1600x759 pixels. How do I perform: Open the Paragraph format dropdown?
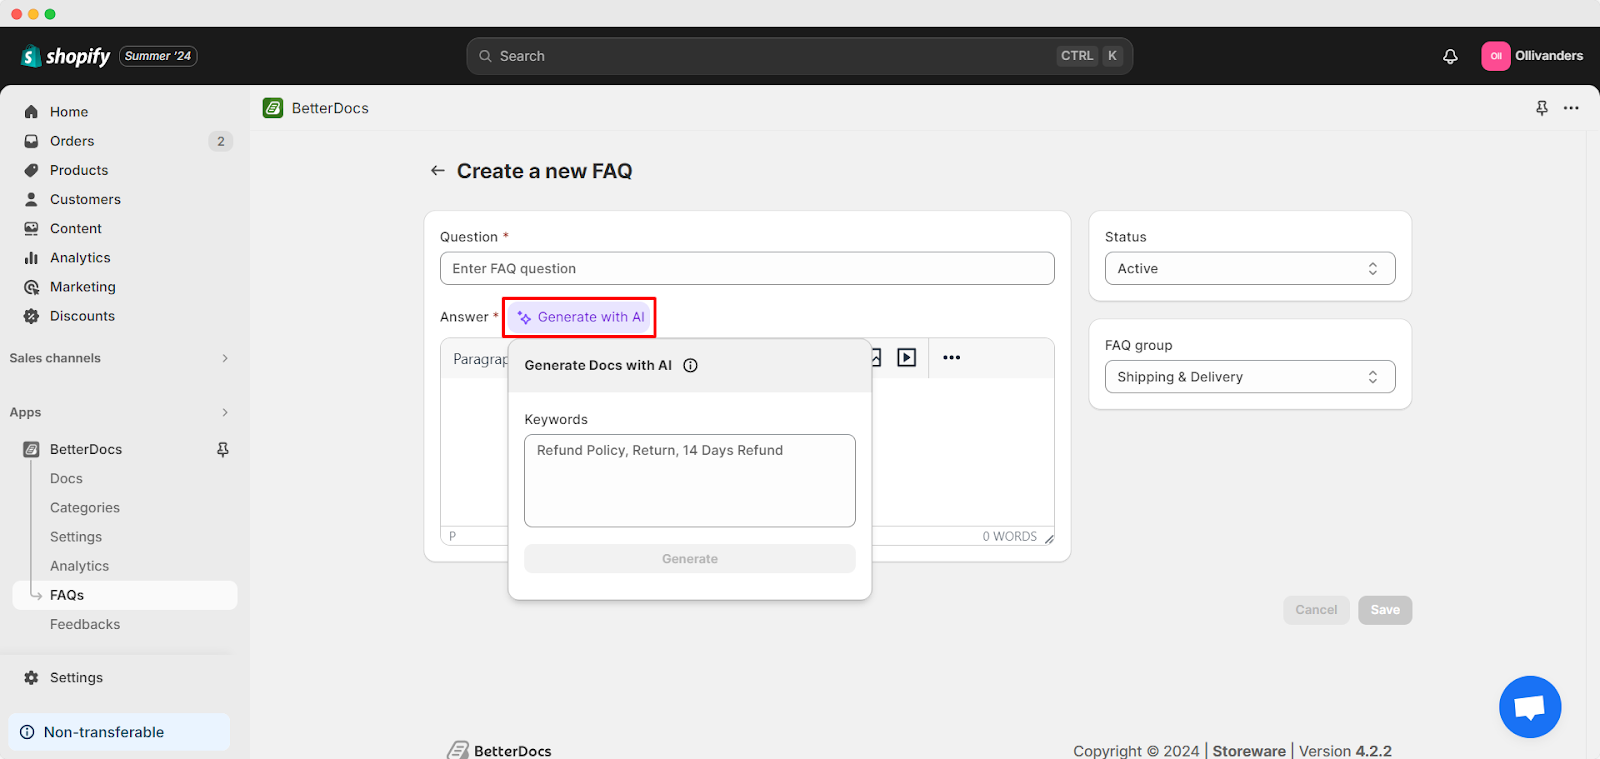pos(480,359)
